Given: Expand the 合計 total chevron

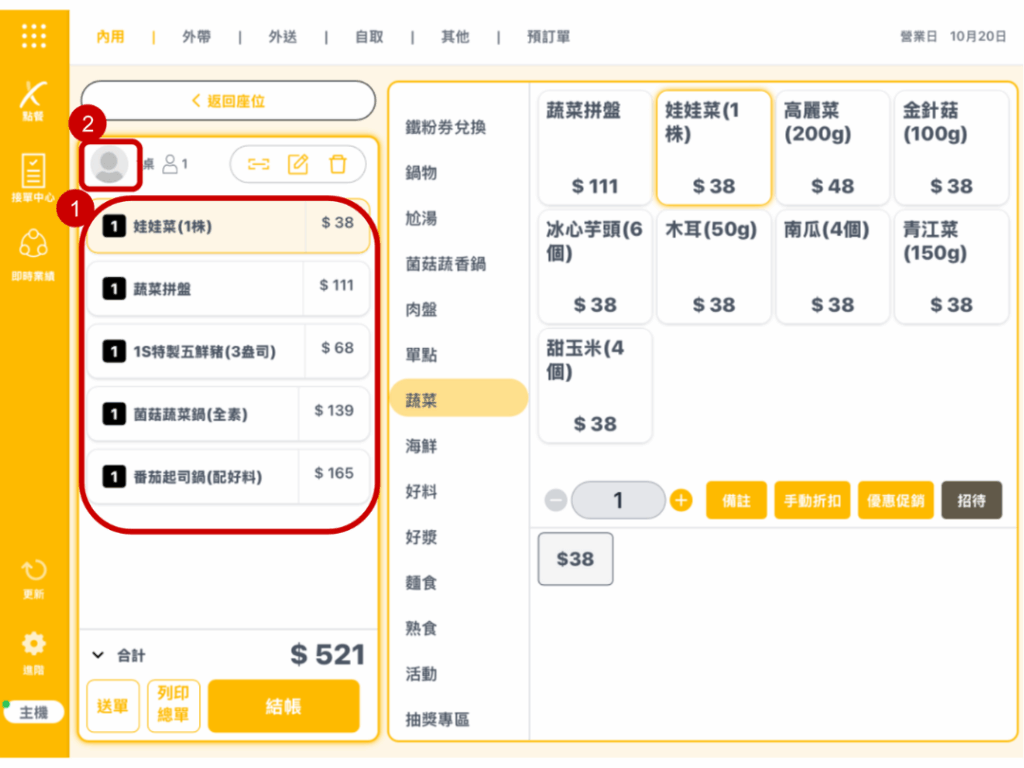Looking at the screenshot, I should click(x=98, y=655).
